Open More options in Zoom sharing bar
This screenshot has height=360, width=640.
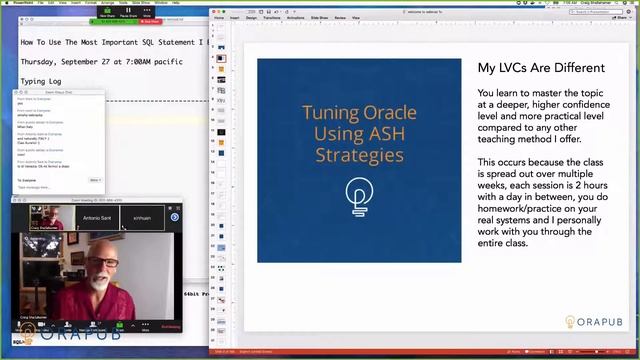click(x=147, y=11)
